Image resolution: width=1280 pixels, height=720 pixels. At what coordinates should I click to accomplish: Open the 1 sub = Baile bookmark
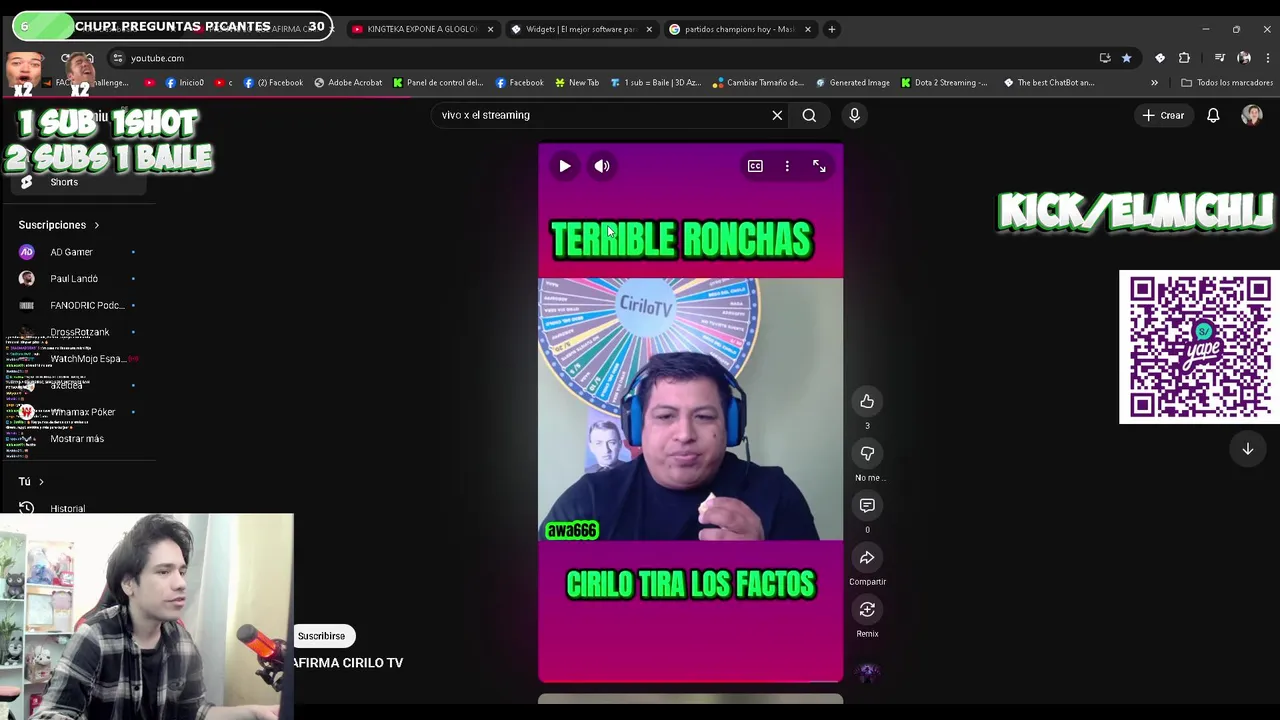pos(655,83)
